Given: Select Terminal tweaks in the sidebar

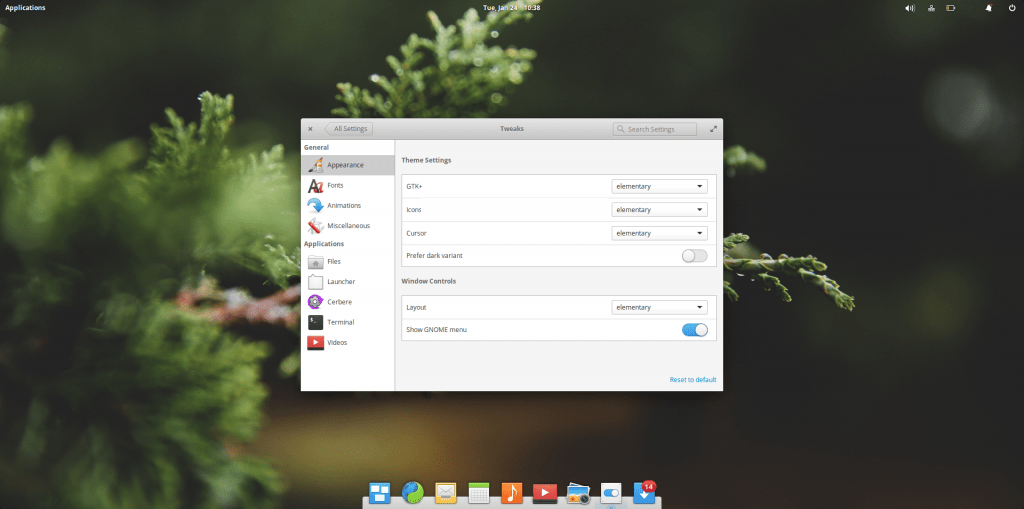Looking at the screenshot, I should pyautogui.click(x=340, y=322).
